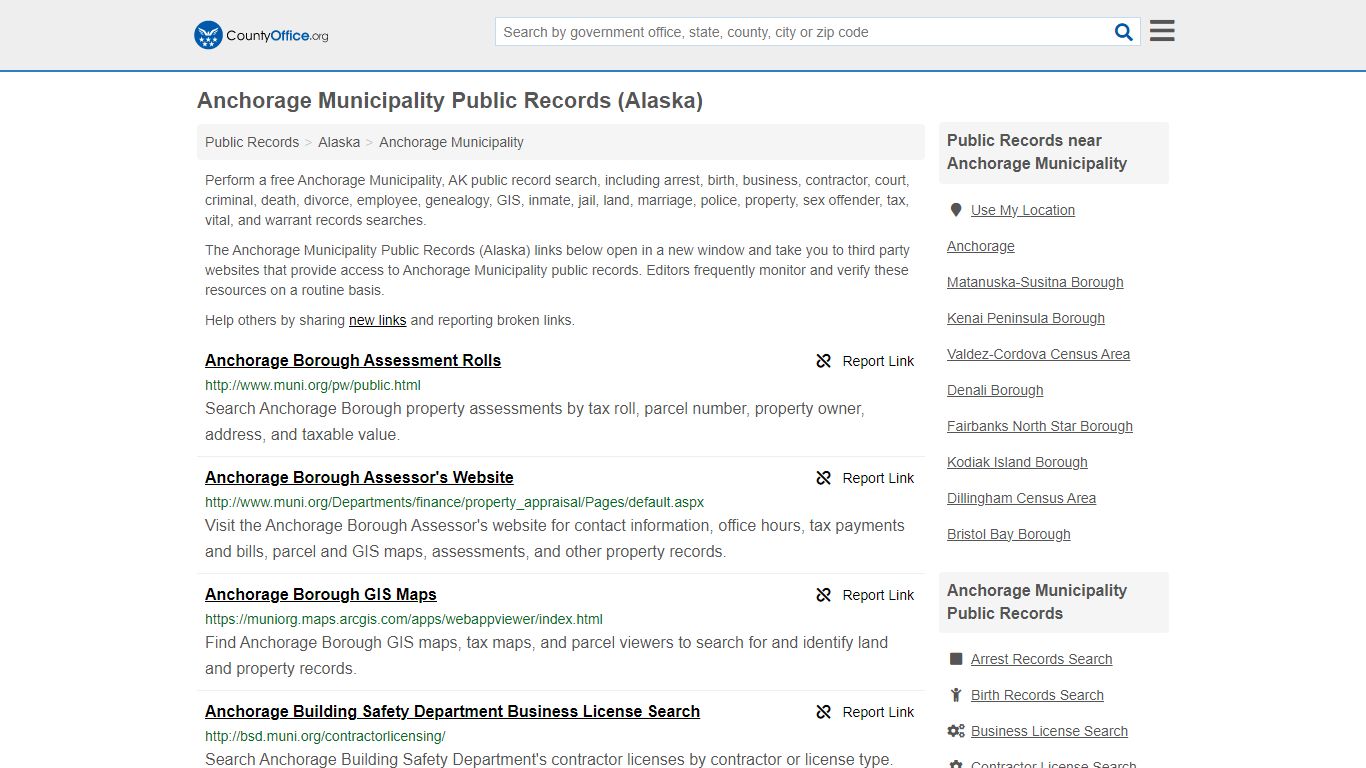
Task: Report link for Assessment Rolls
Action: 878,361
